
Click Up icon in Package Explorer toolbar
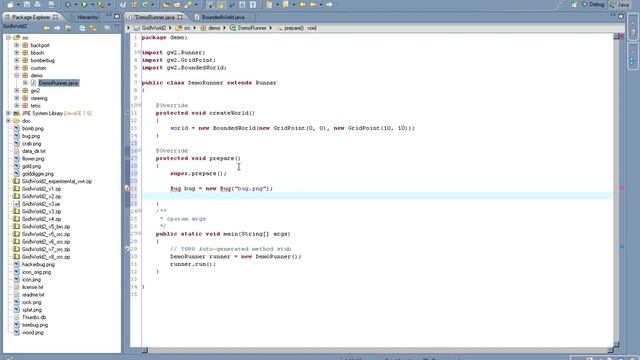(x=68, y=28)
